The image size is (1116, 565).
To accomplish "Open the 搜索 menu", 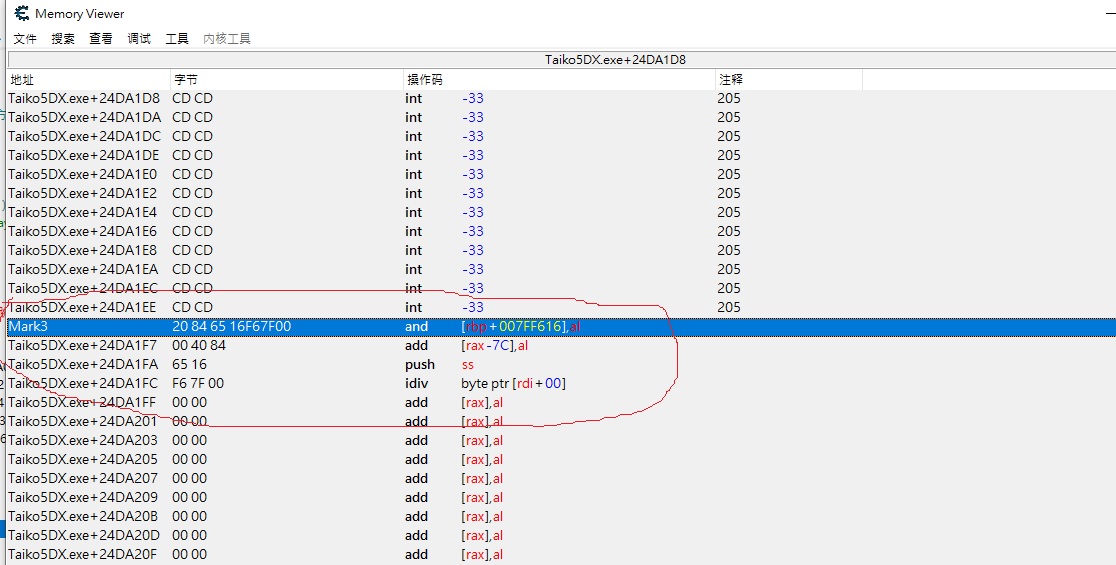I will click(63, 39).
